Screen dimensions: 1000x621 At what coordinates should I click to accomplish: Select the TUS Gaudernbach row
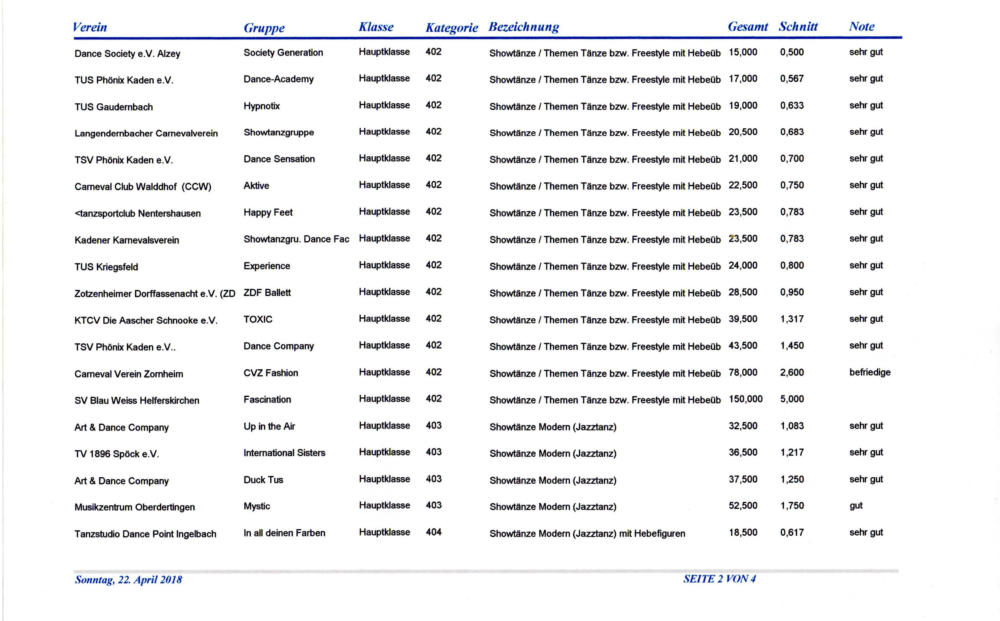pyautogui.click(x=487, y=106)
